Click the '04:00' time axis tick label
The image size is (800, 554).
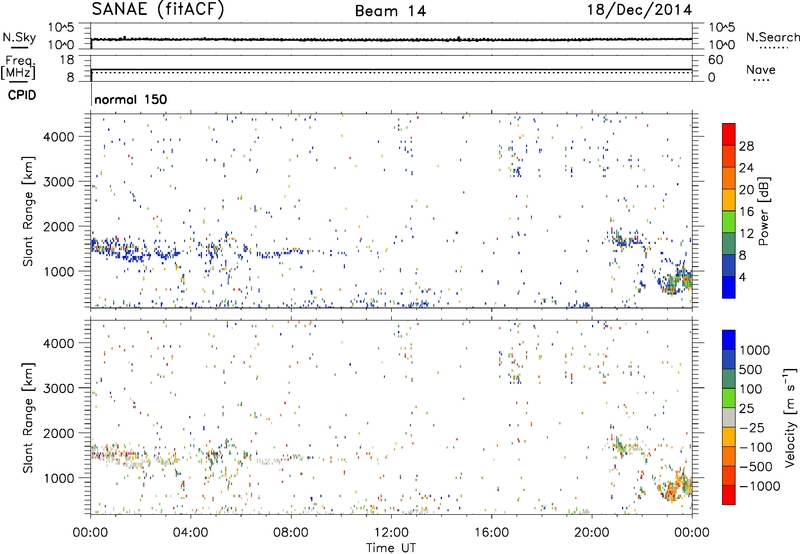190,533
